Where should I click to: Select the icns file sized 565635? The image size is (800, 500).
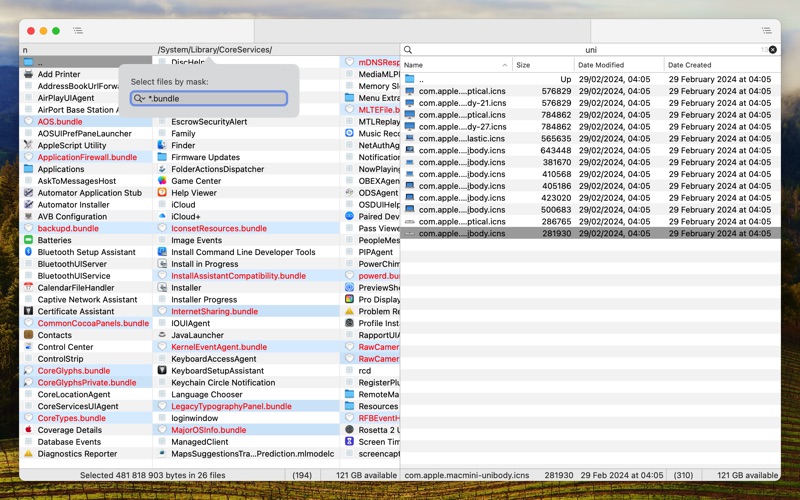pos(590,138)
